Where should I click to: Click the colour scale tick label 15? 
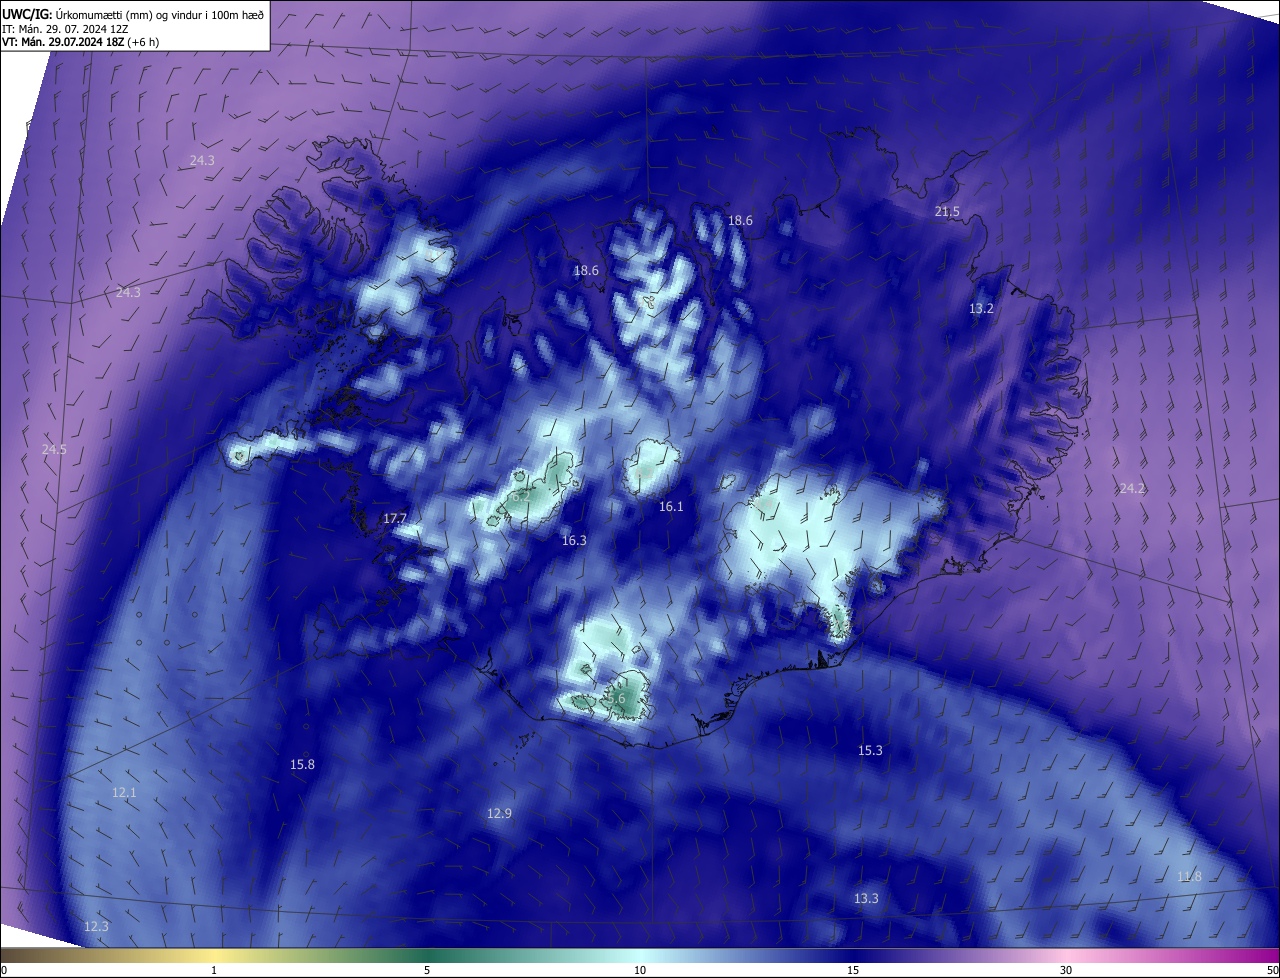click(x=853, y=970)
